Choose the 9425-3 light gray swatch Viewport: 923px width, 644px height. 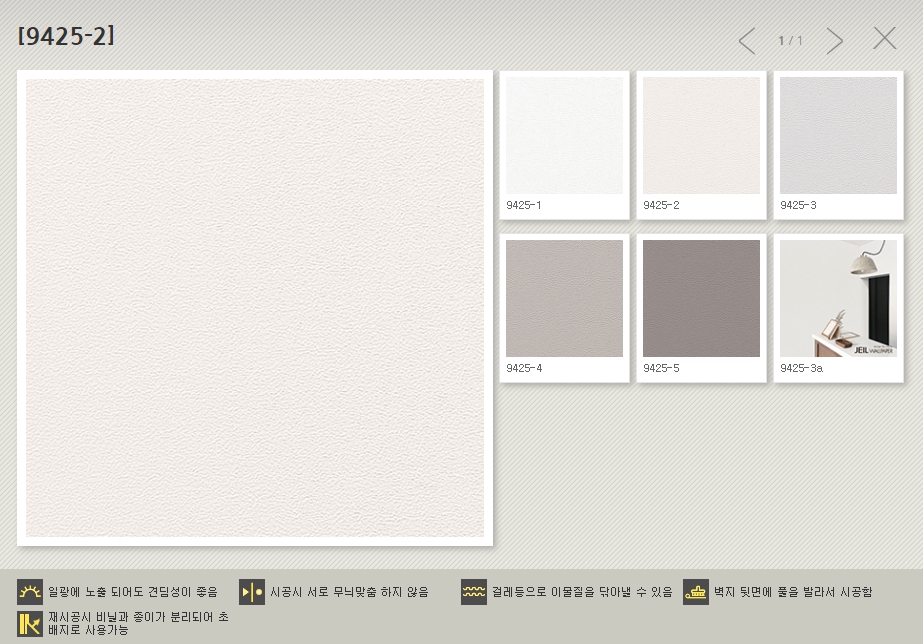click(x=838, y=136)
